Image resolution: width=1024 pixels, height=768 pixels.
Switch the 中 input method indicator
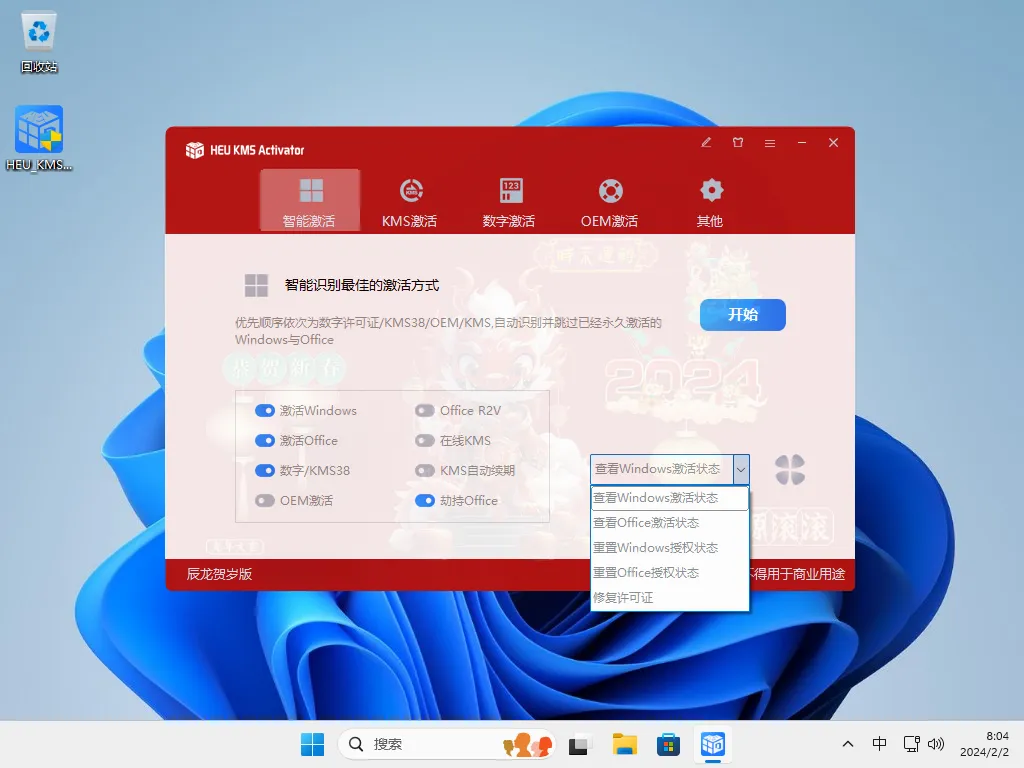880,744
